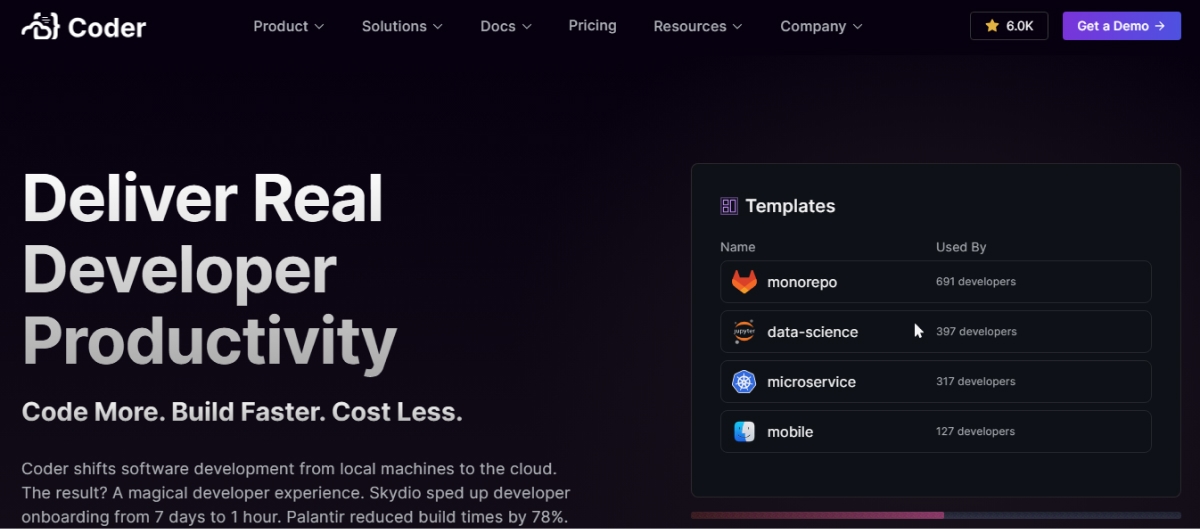Click the star icon next to 6.0K
This screenshot has width=1200, height=529.
[x=992, y=26]
